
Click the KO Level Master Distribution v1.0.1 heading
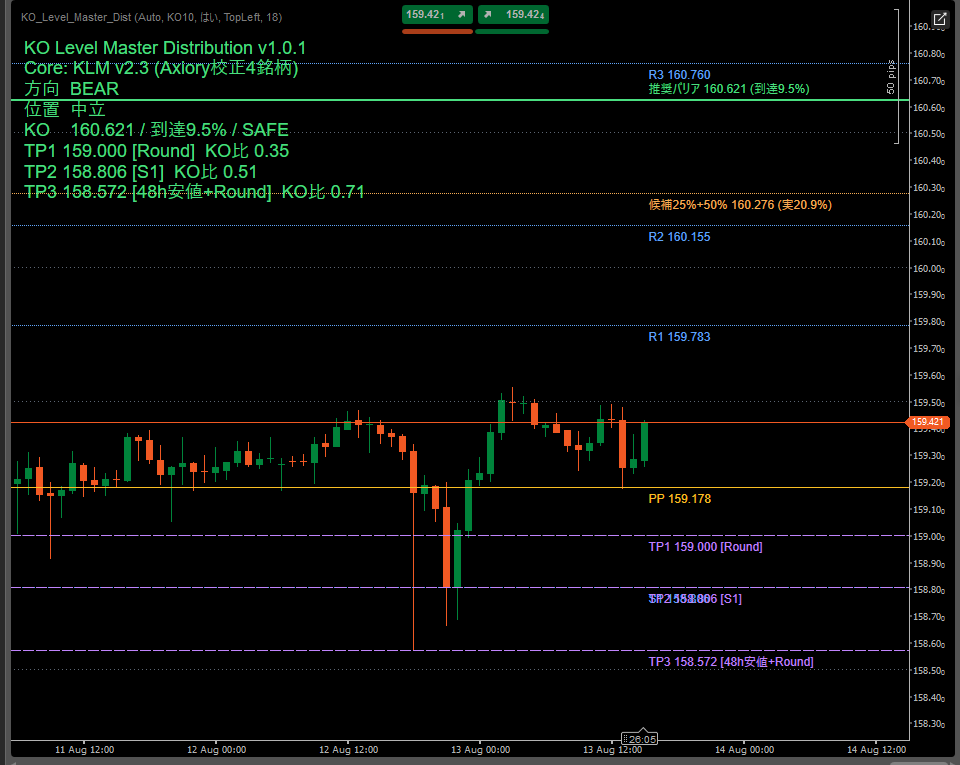pyautogui.click(x=165, y=48)
